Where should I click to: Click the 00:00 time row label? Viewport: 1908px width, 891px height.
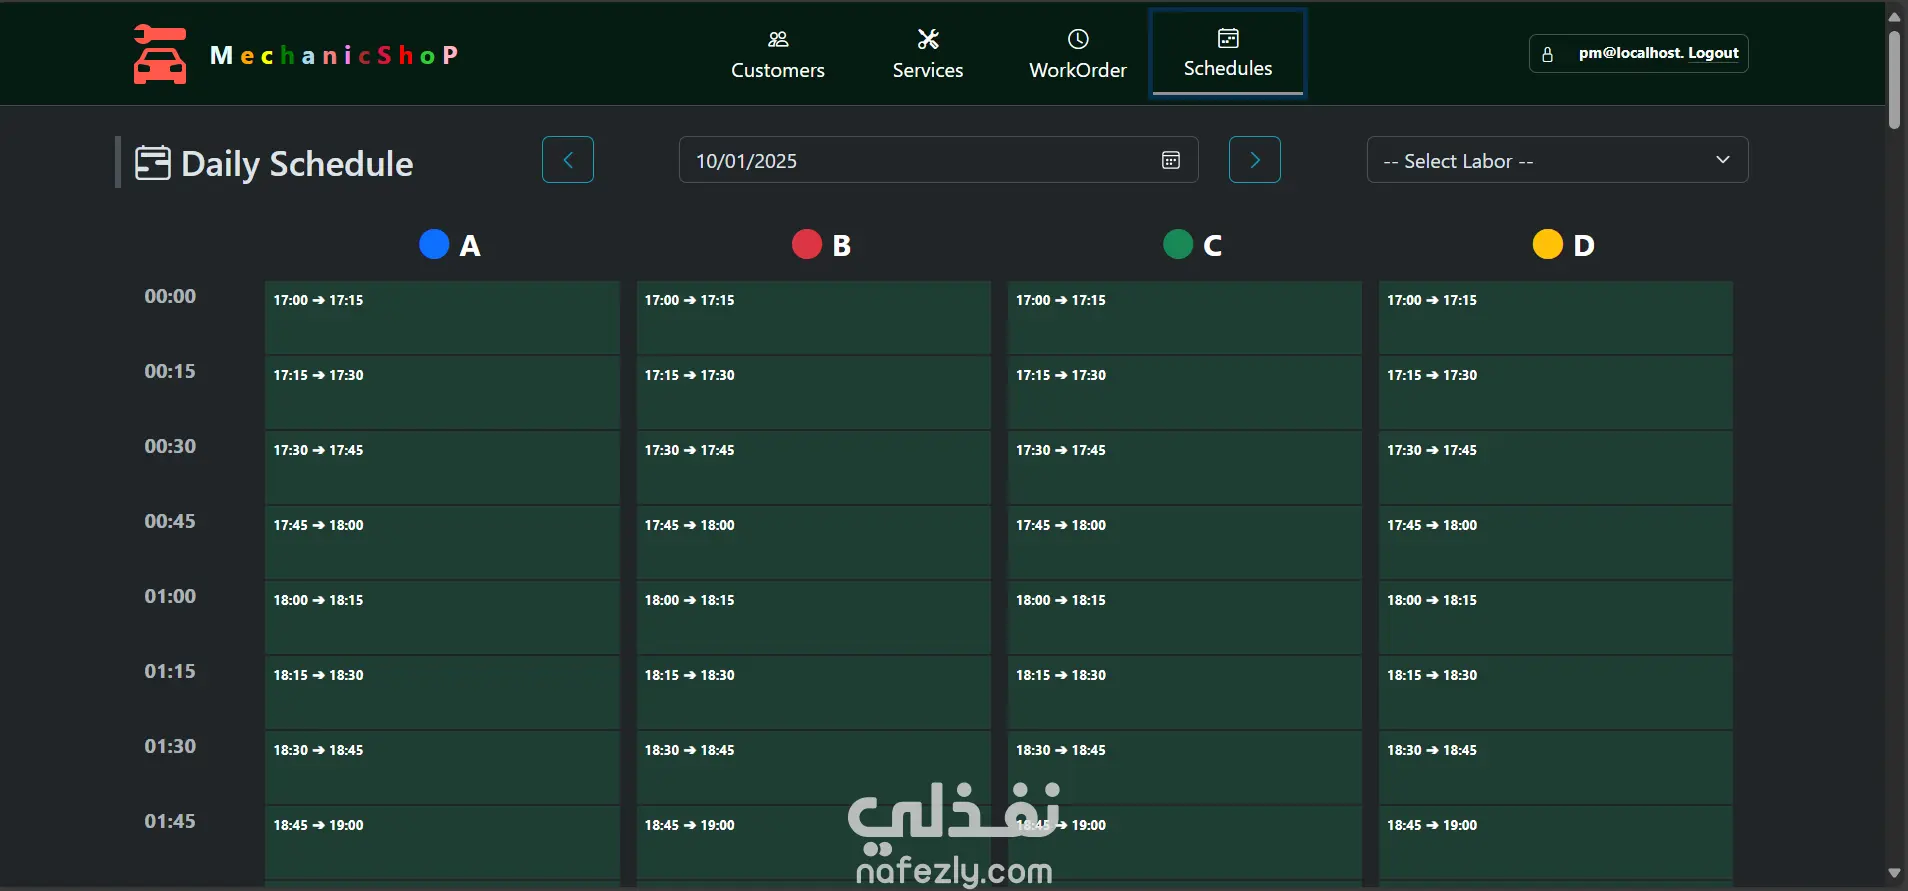tap(170, 296)
